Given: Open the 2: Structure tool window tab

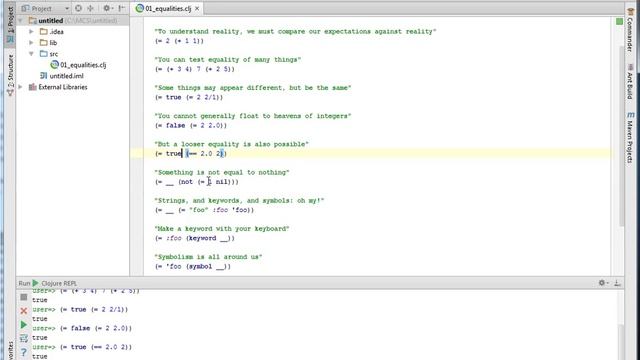Looking at the screenshot, I should coord(10,76).
